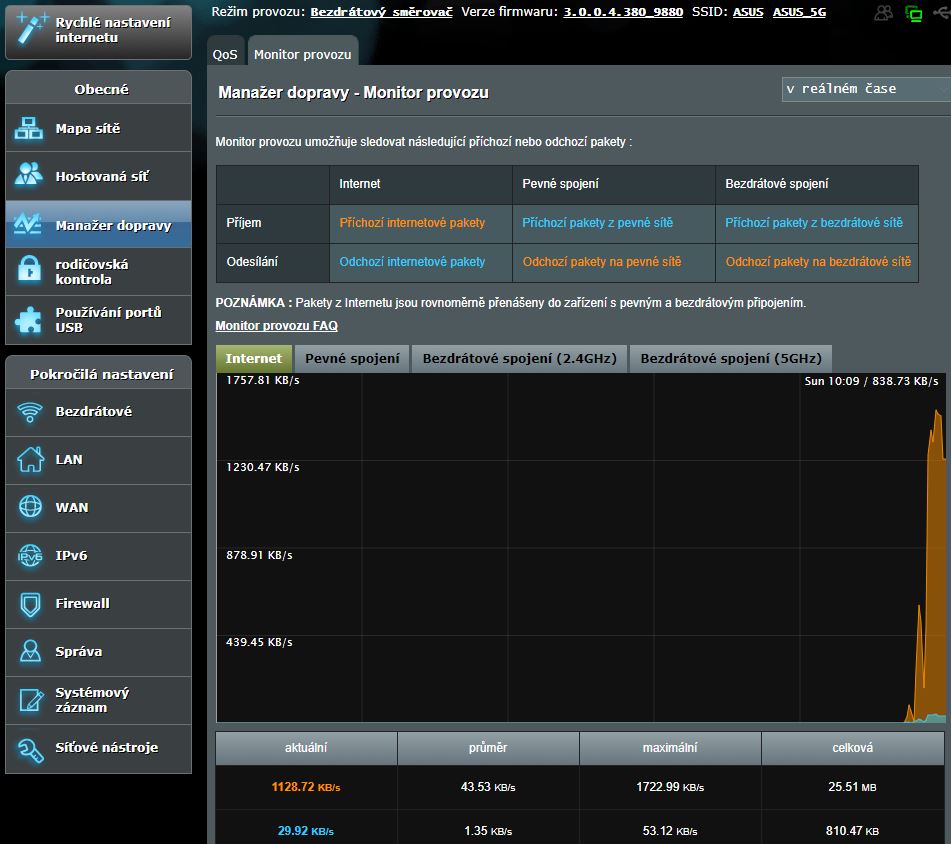Click 'Odchozí pakety na bezdrátové sítě' cell
Screen dimensions: 951x844
pos(818,262)
